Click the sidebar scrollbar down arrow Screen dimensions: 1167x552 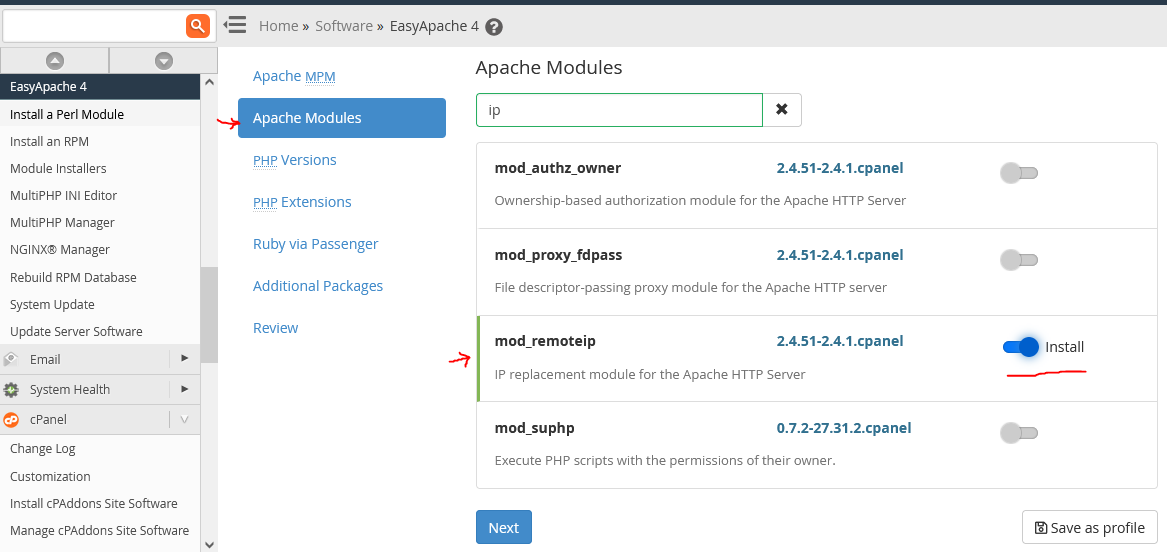209,544
